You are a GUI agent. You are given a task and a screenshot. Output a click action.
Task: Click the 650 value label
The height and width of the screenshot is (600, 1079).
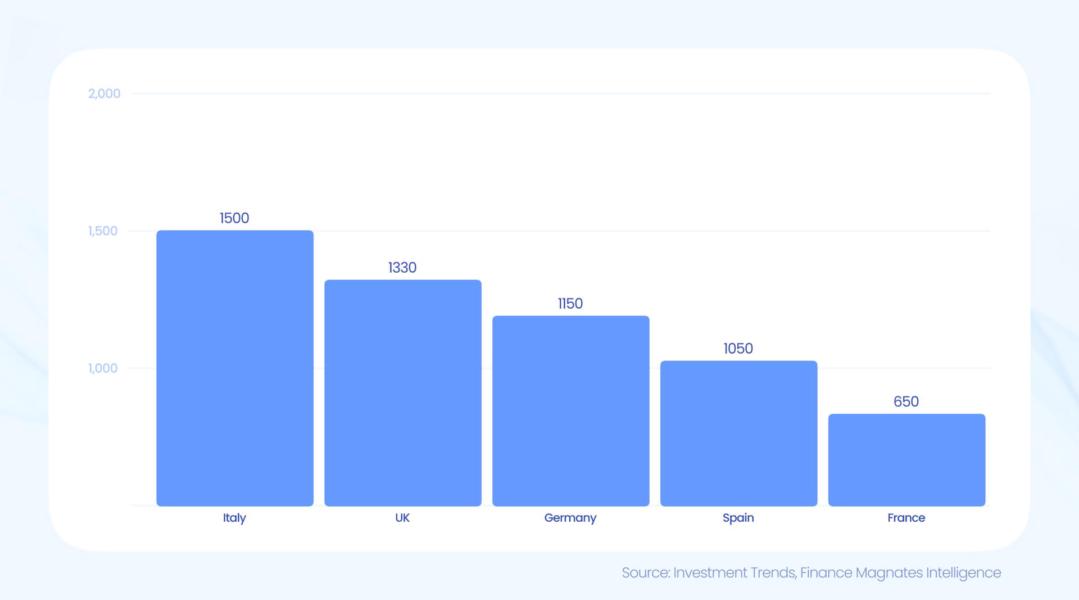[x=907, y=402]
